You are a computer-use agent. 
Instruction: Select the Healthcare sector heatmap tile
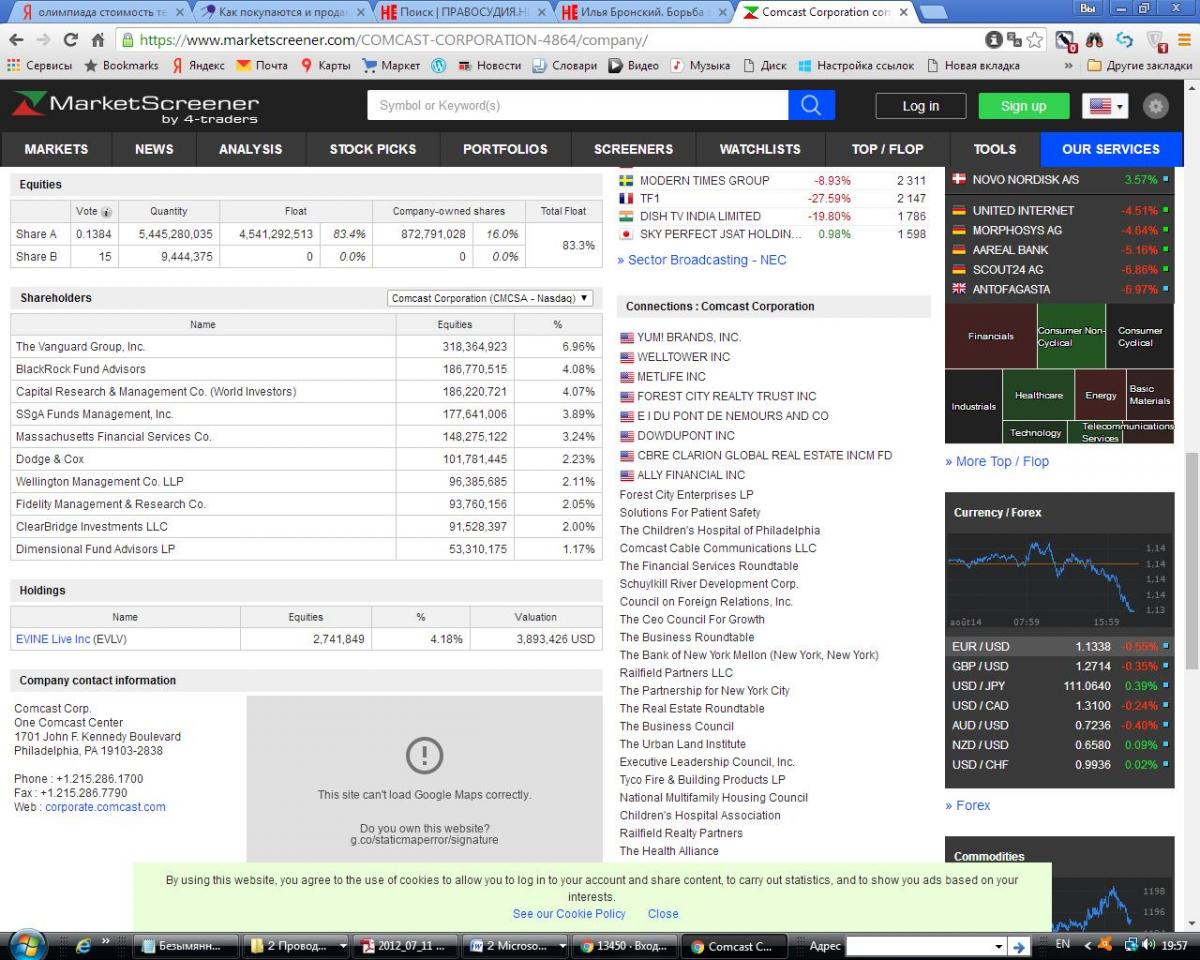tap(1038, 395)
